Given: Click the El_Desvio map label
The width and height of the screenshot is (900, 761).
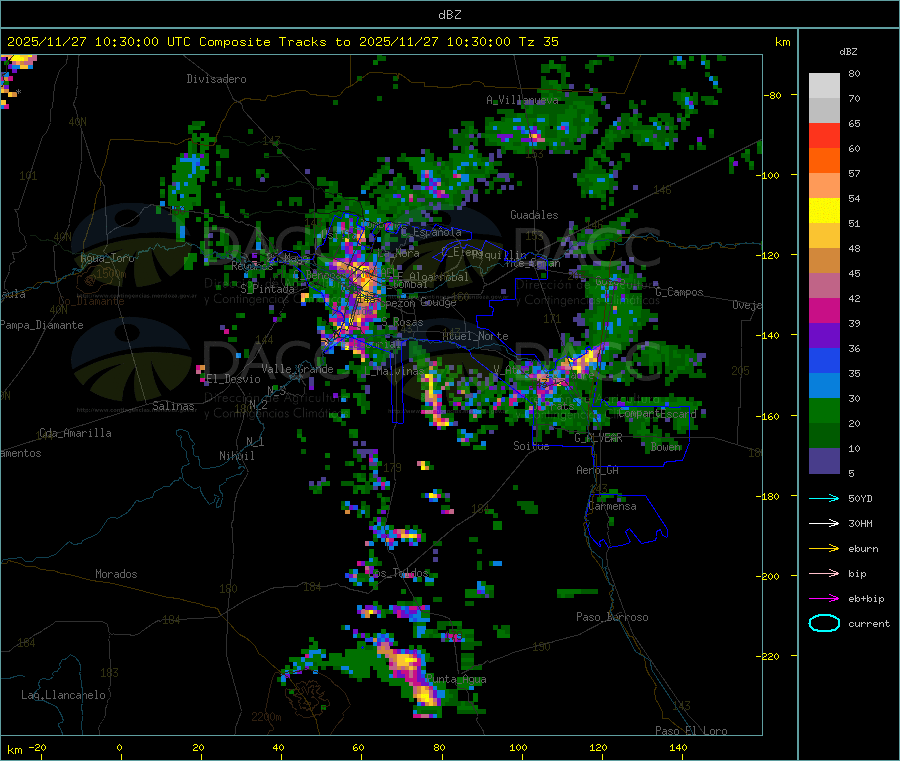Looking at the screenshot, I should 233,379.
